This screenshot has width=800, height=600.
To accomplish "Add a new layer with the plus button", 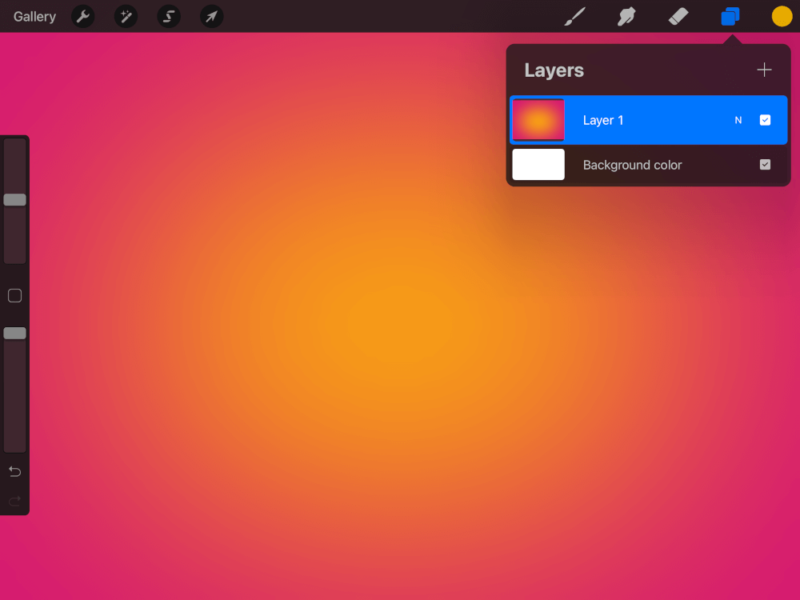I will click(764, 69).
